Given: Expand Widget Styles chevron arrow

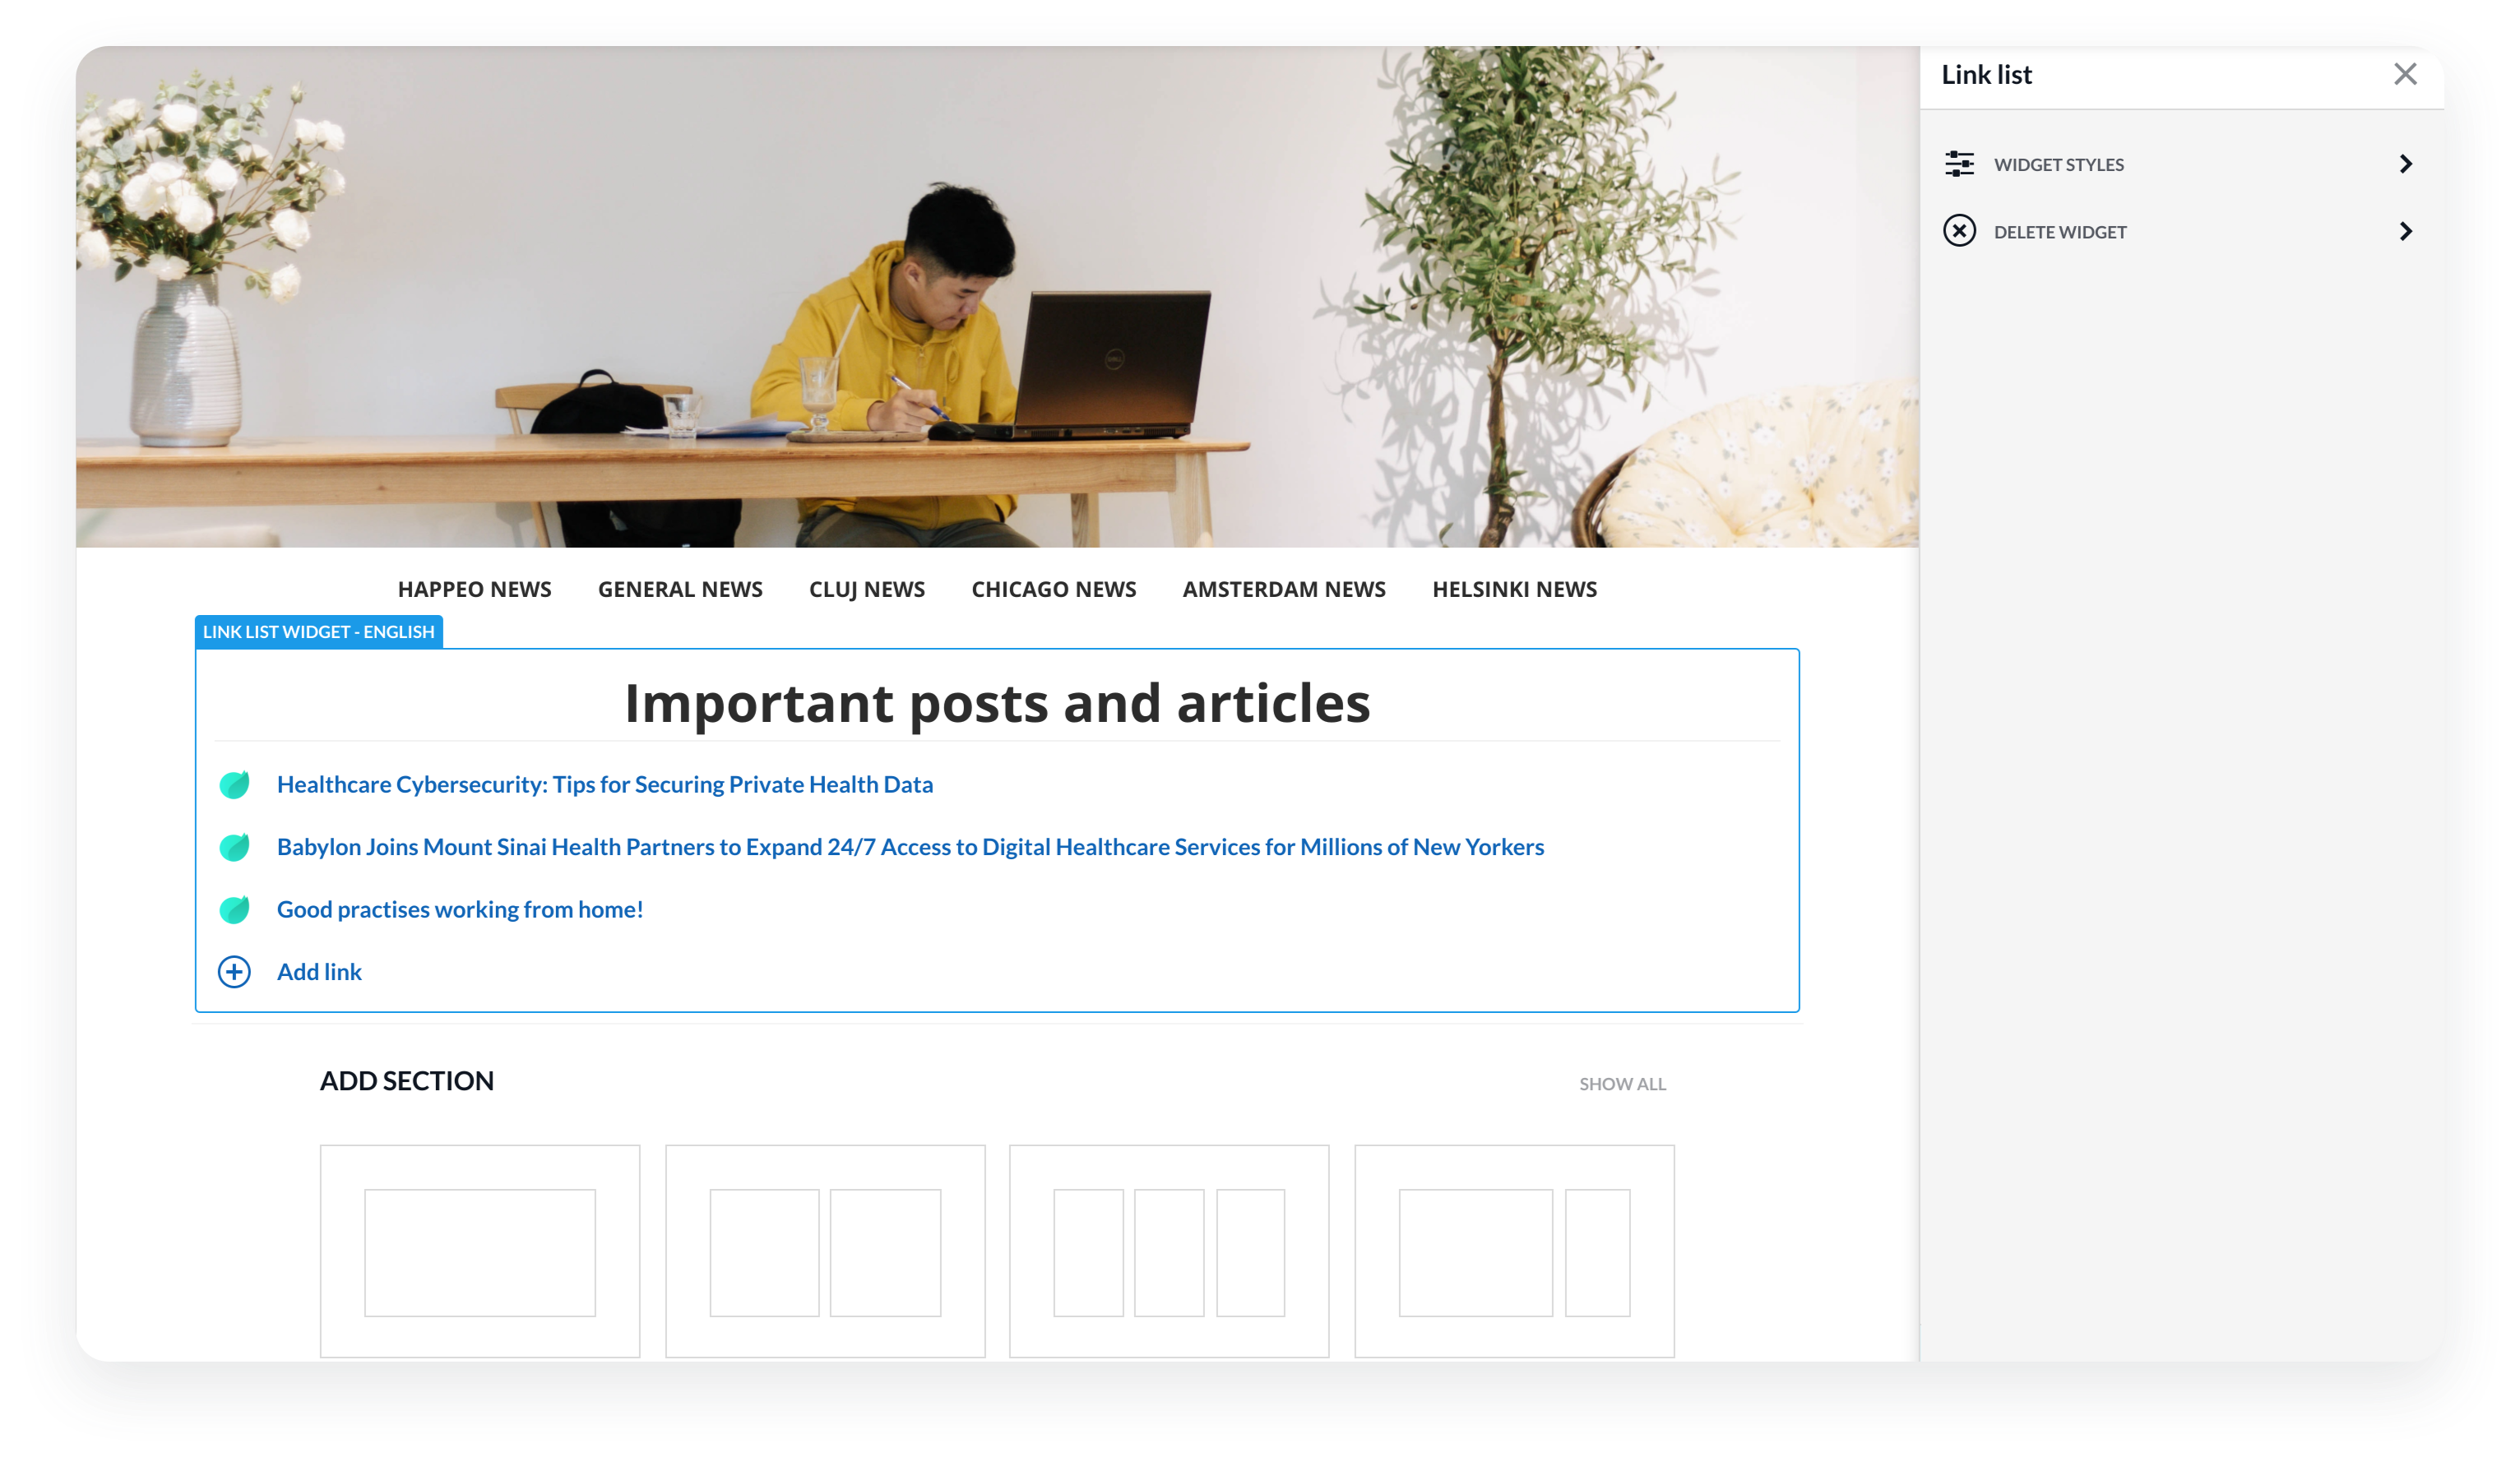Looking at the screenshot, I should pos(2405,164).
